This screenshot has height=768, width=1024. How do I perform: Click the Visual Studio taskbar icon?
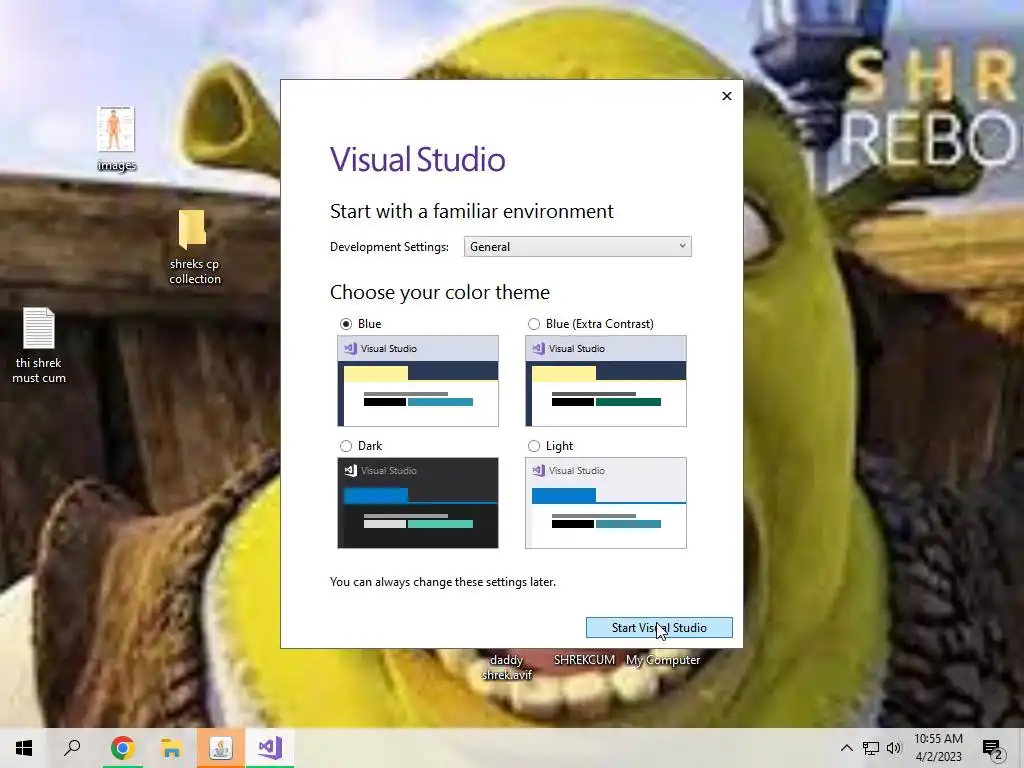click(x=270, y=748)
